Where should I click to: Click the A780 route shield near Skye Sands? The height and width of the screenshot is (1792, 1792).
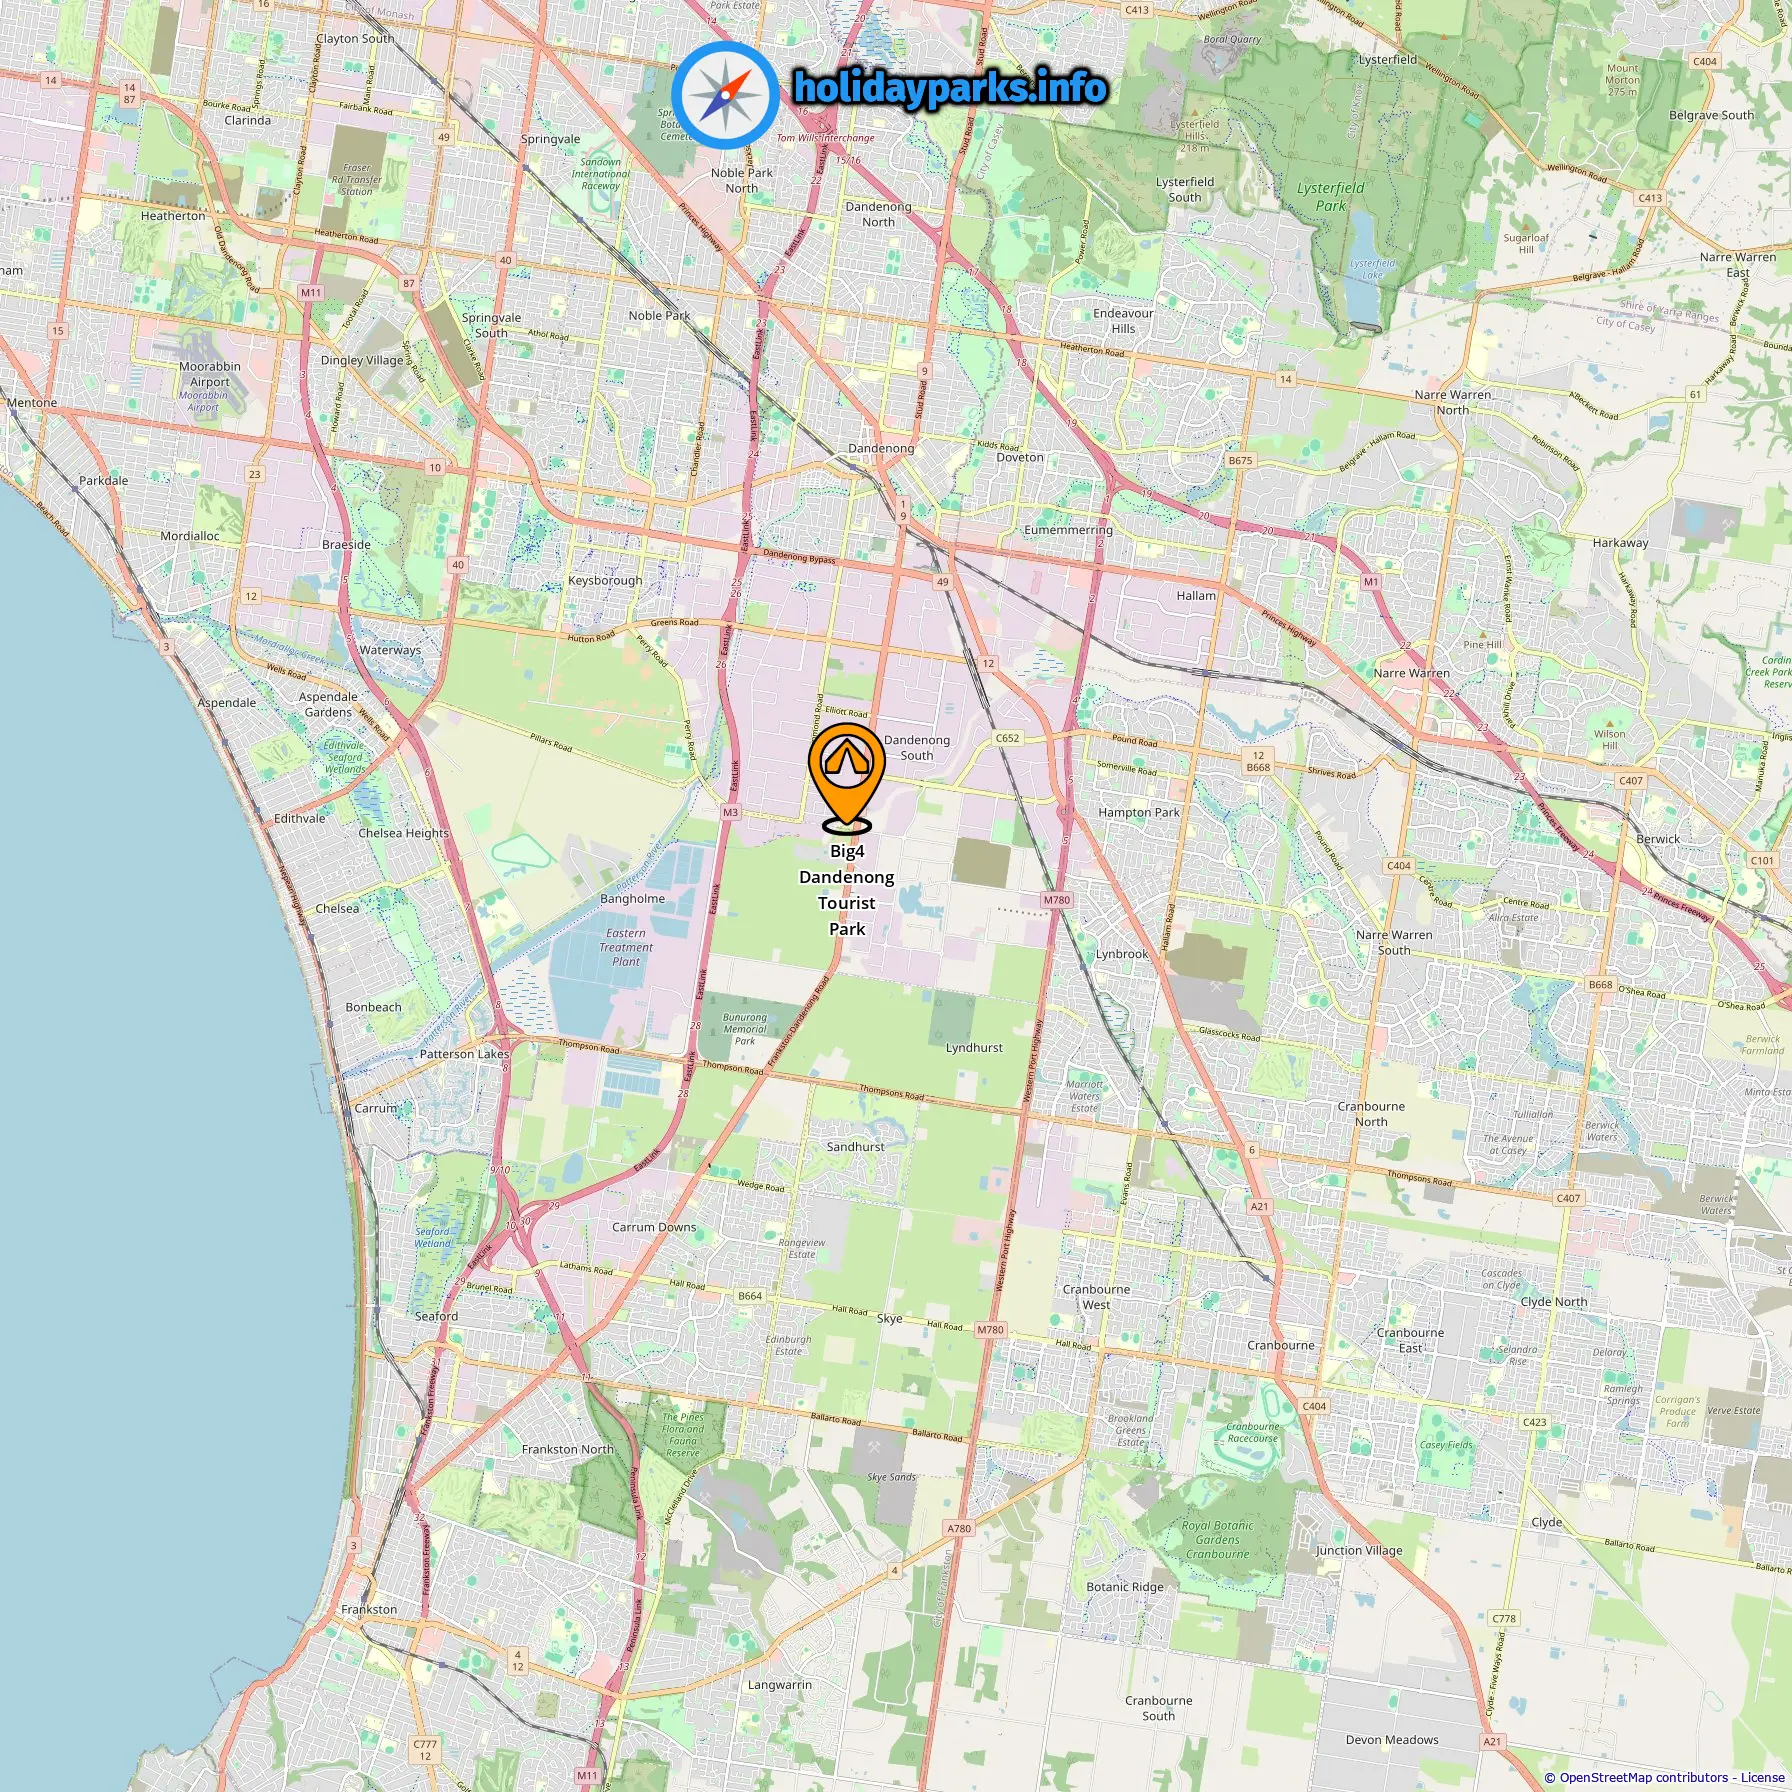959,1528
